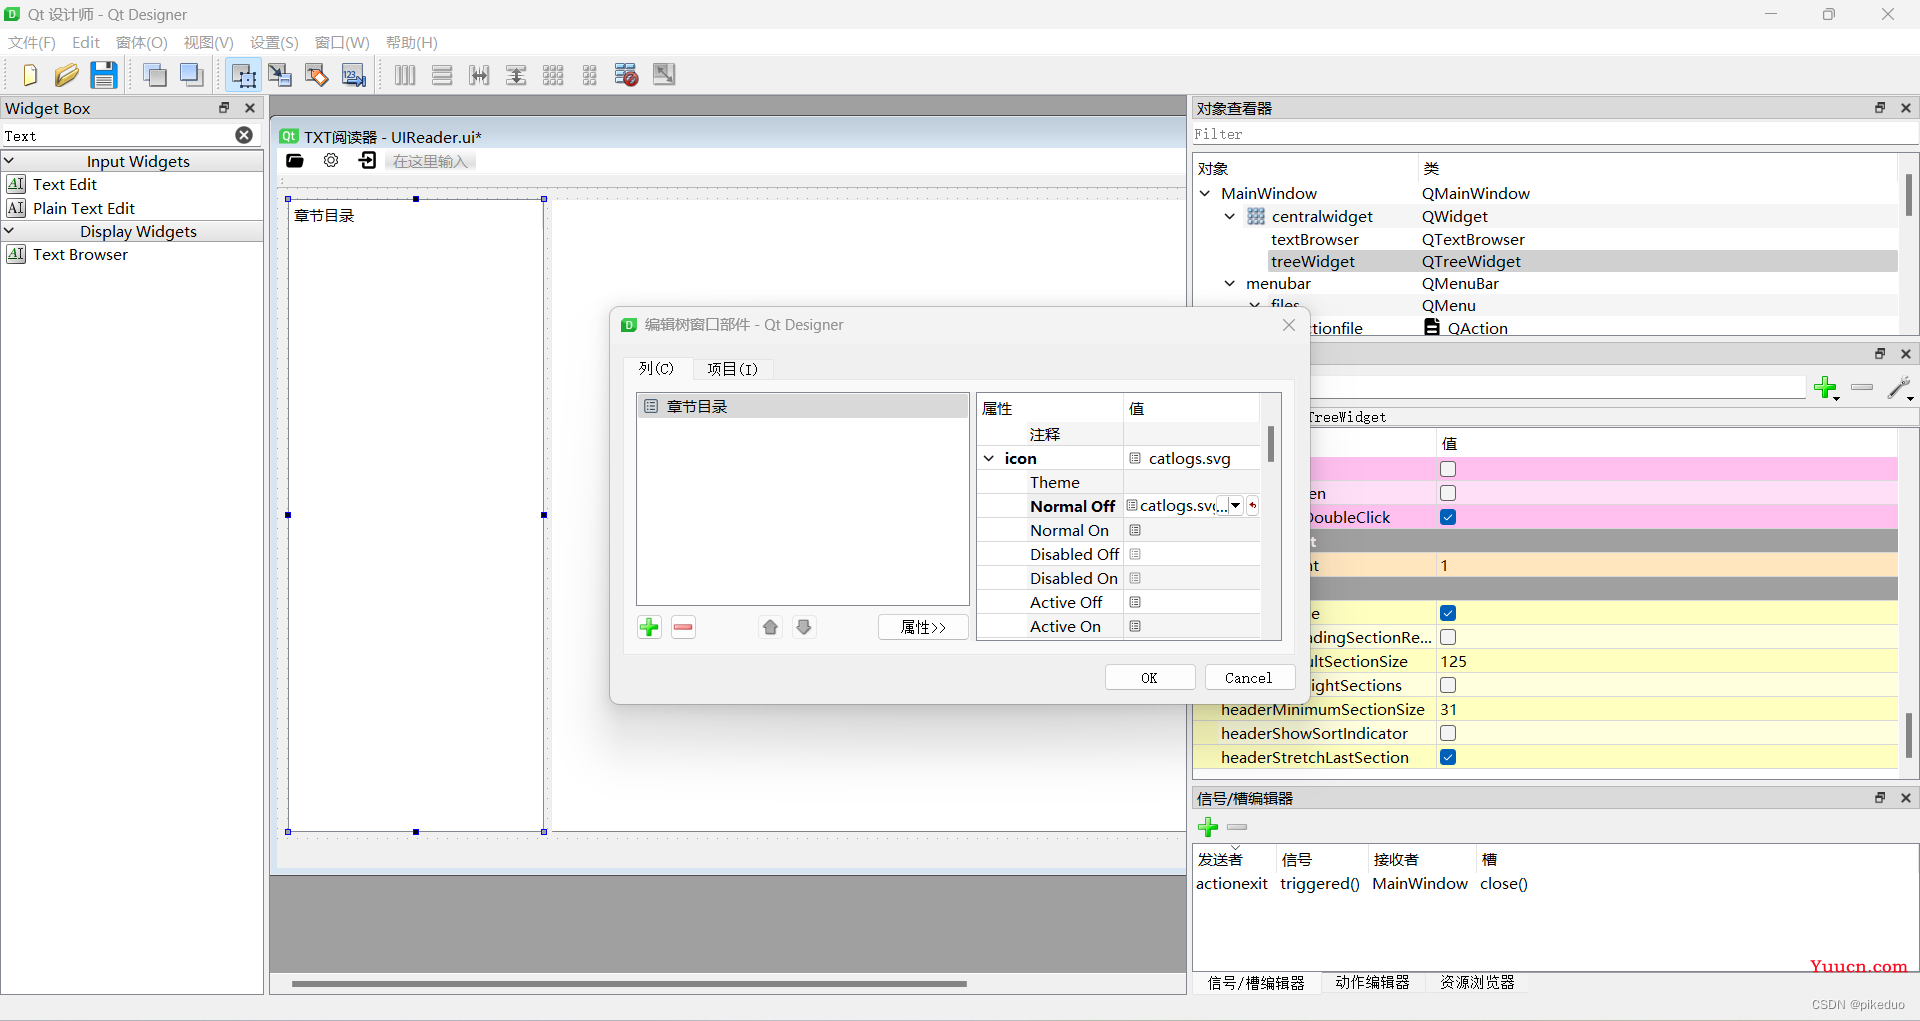Toggle the dingSectionRe... property checkbox
The image size is (1920, 1021).
[x=1448, y=637]
